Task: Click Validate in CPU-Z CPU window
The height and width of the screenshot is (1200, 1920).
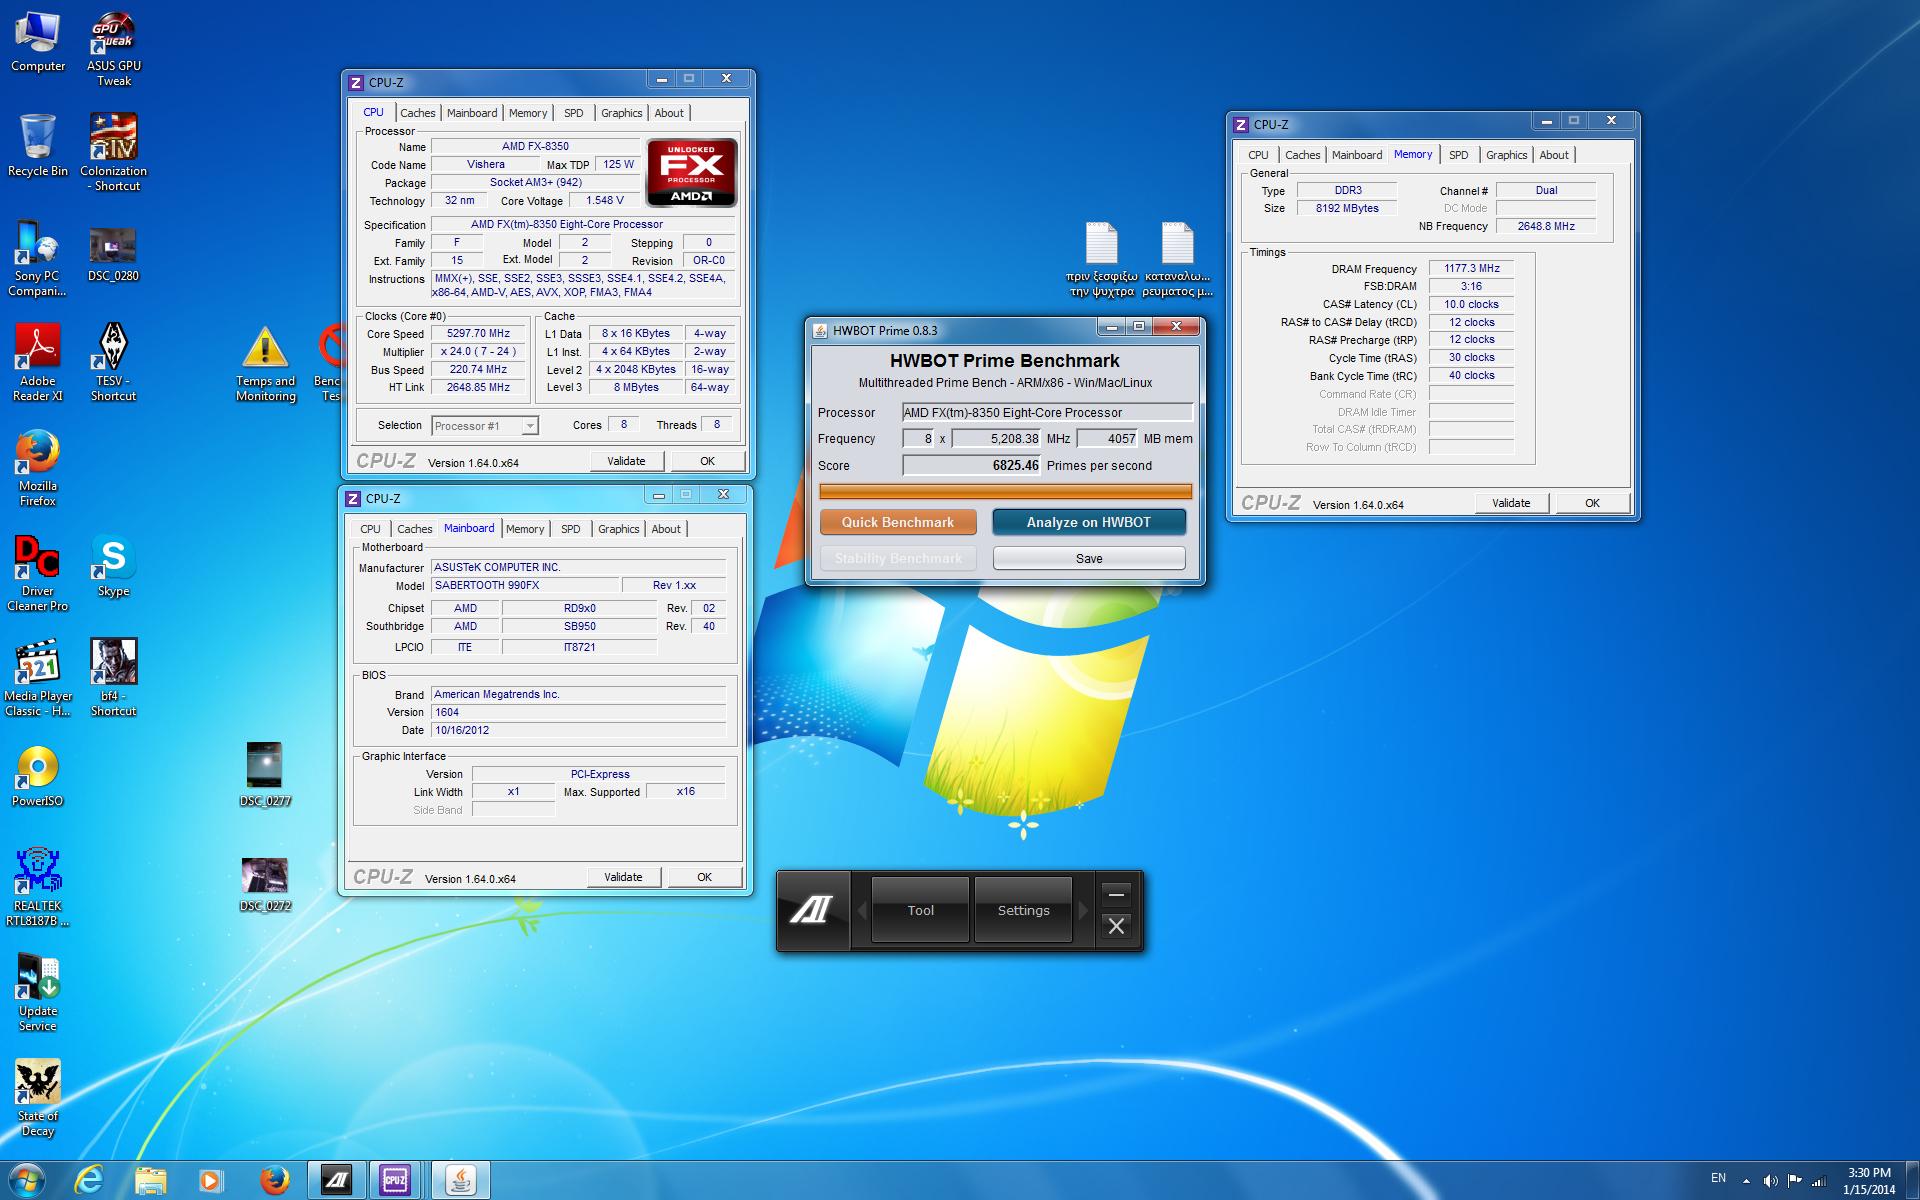Action: pyautogui.click(x=626, y=461)
